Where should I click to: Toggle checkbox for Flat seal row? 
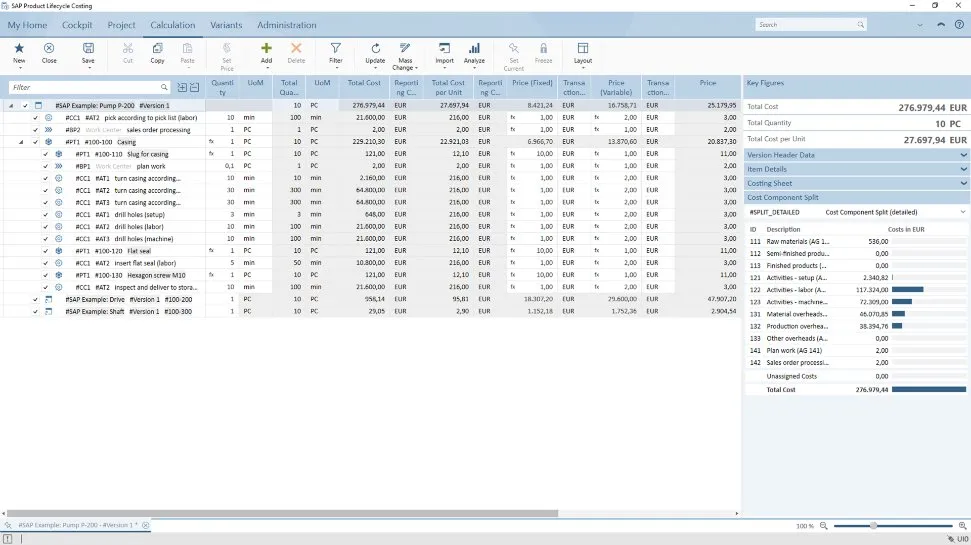pos(45,251)
